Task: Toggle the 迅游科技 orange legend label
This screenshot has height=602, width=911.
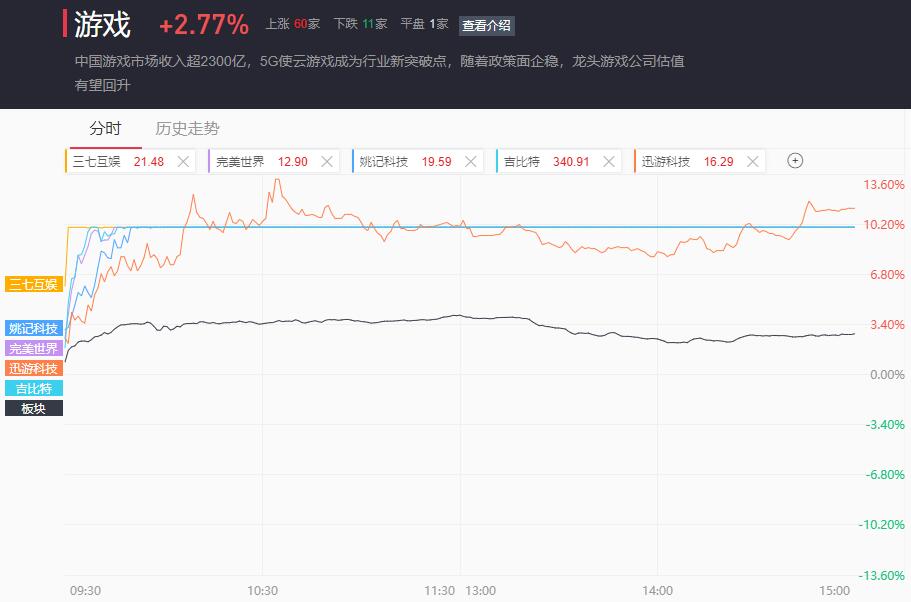Action: (x=34, y=368)
